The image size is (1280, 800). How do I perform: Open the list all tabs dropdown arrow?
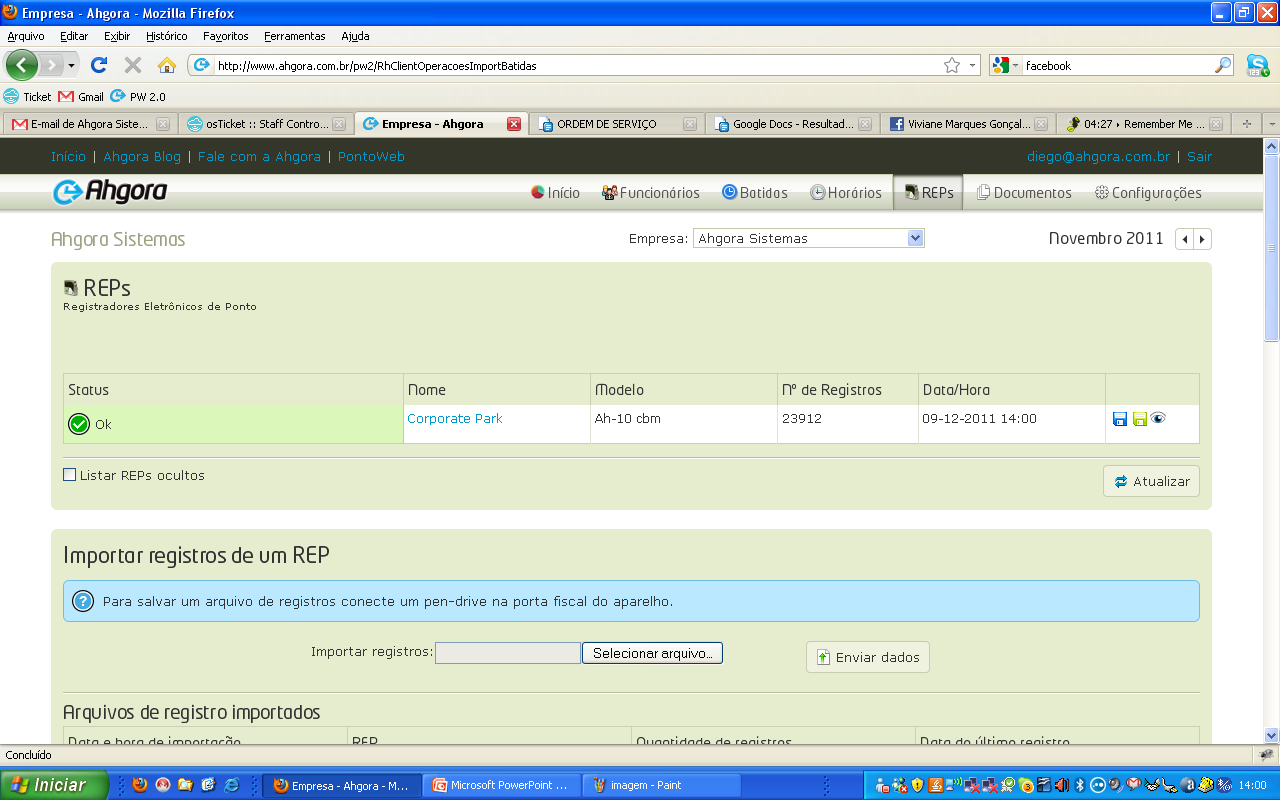(x=1271, y=124)
